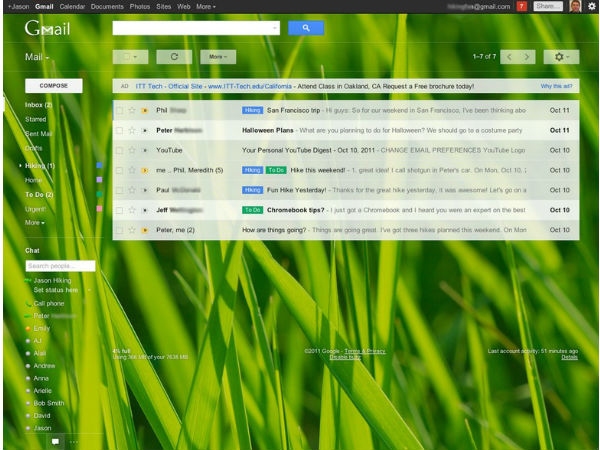This screenshot has height=450, width=600.
Task: Star the Fun Hike Yesterday email
Action: (132, 190)
